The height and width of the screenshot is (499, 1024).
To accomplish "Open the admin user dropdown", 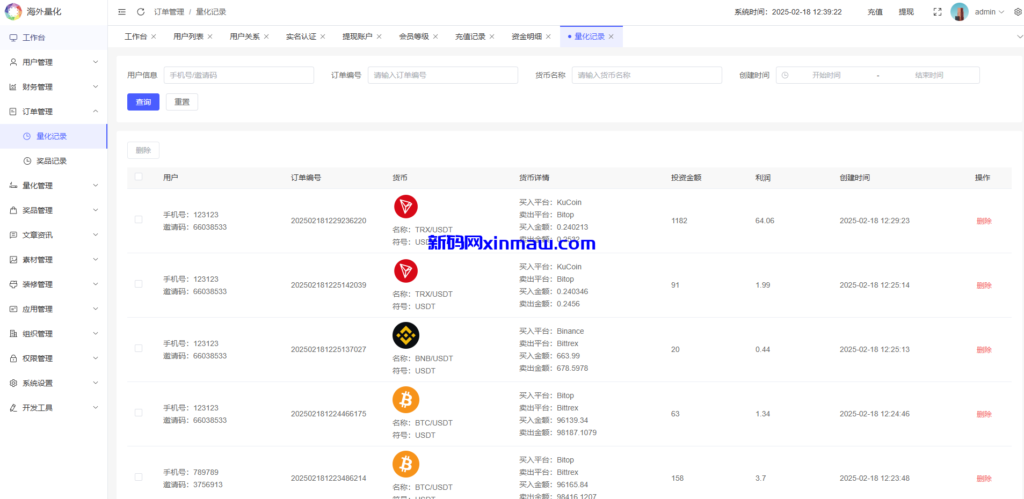I will (989, 12).
